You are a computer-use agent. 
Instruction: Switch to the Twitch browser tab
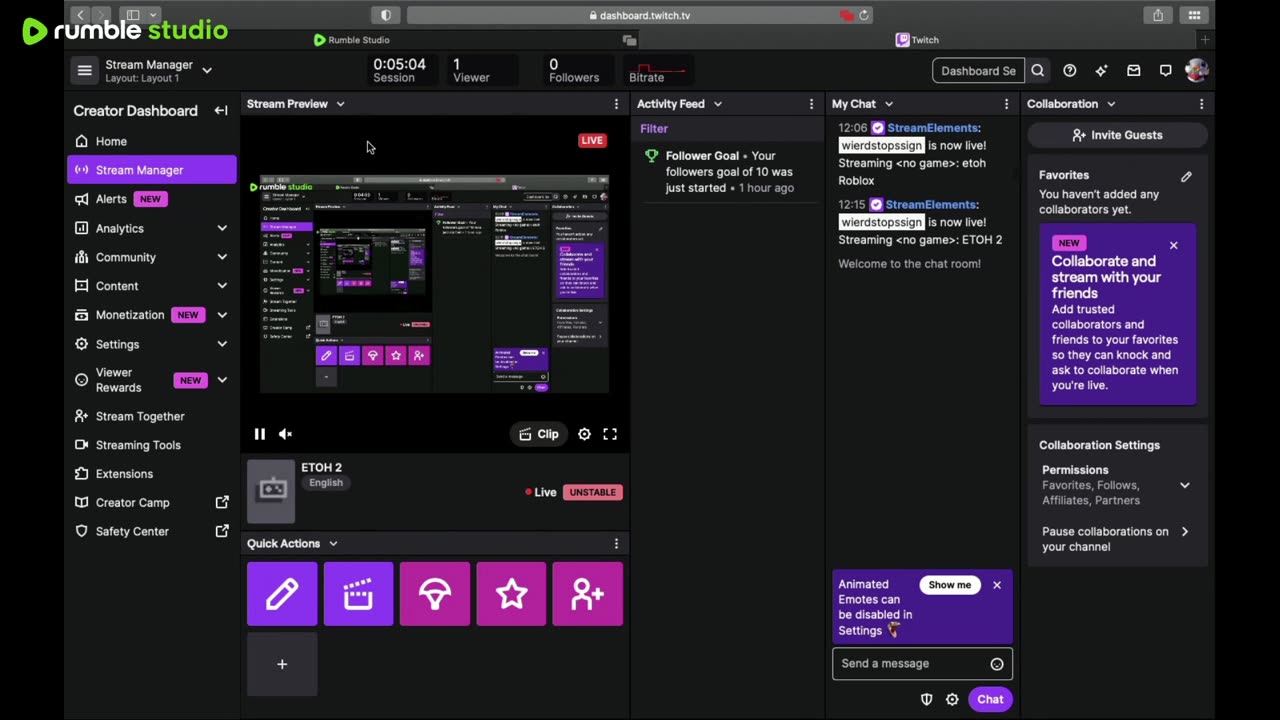point(917,40)
